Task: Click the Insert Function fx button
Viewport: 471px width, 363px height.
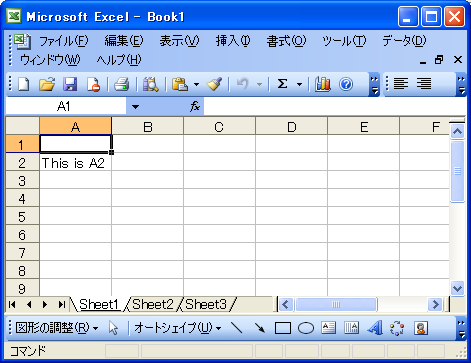Action: point(195,107)
